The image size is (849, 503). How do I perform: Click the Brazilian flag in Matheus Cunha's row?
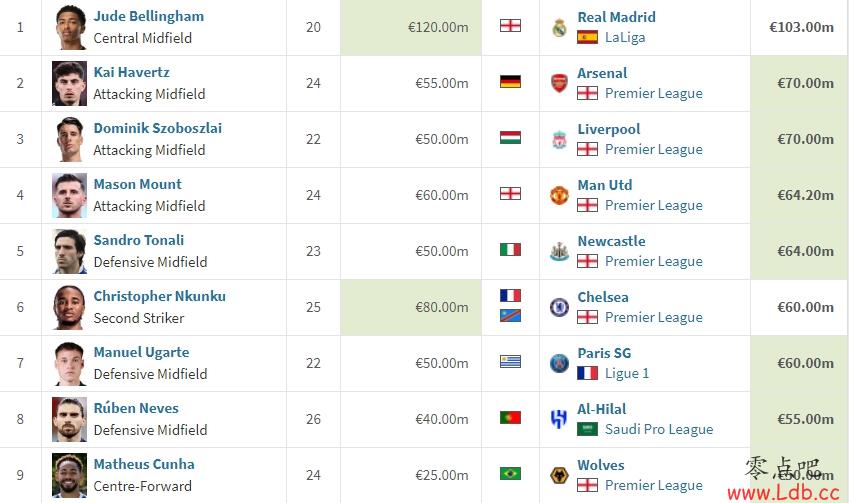tap(510, 474)
